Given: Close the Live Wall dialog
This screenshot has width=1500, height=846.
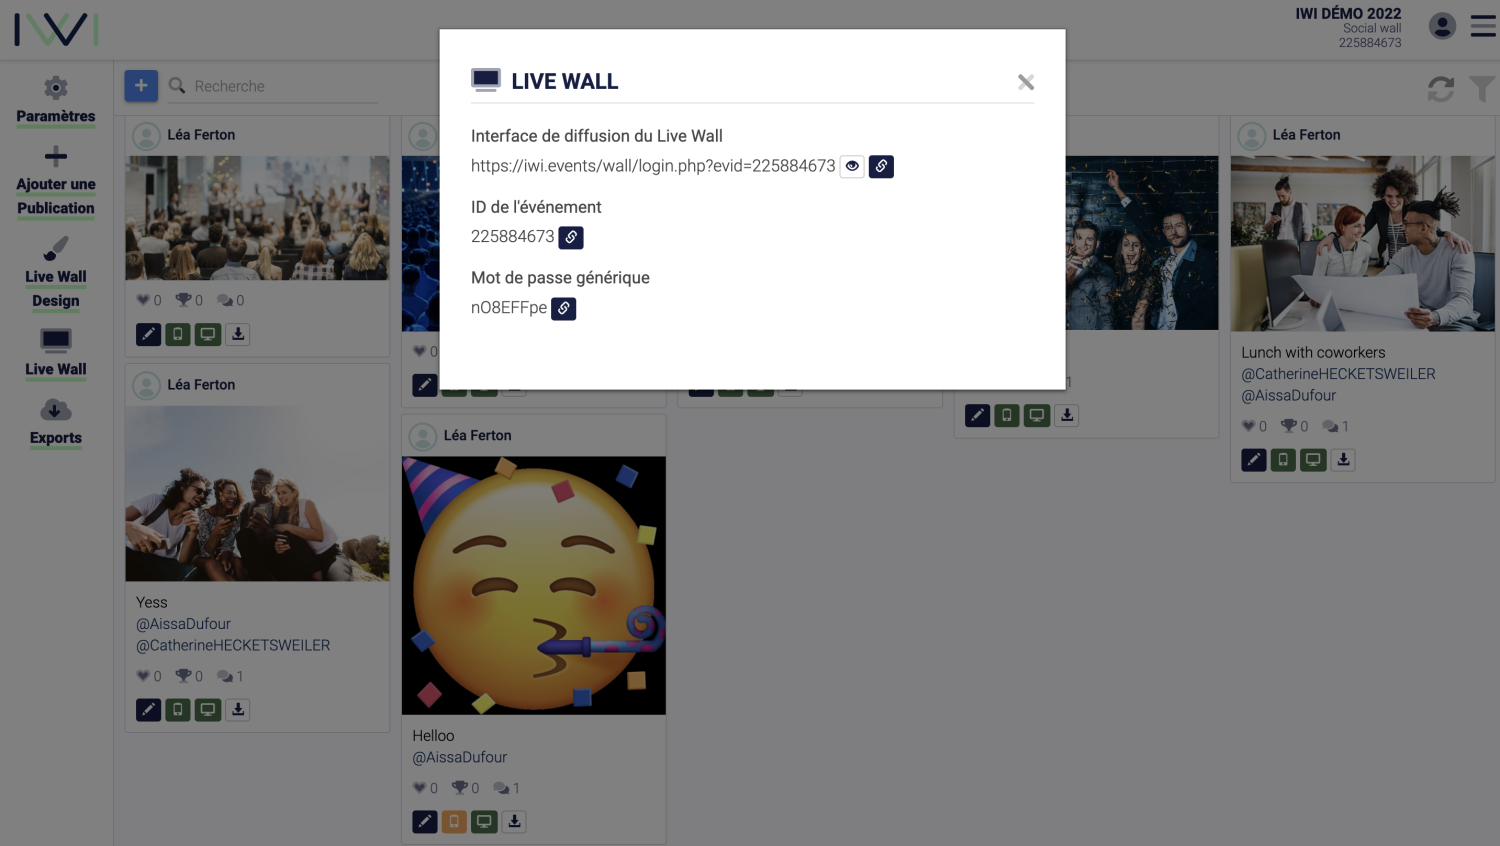Looking at the screenshot, I should 1026,82.
